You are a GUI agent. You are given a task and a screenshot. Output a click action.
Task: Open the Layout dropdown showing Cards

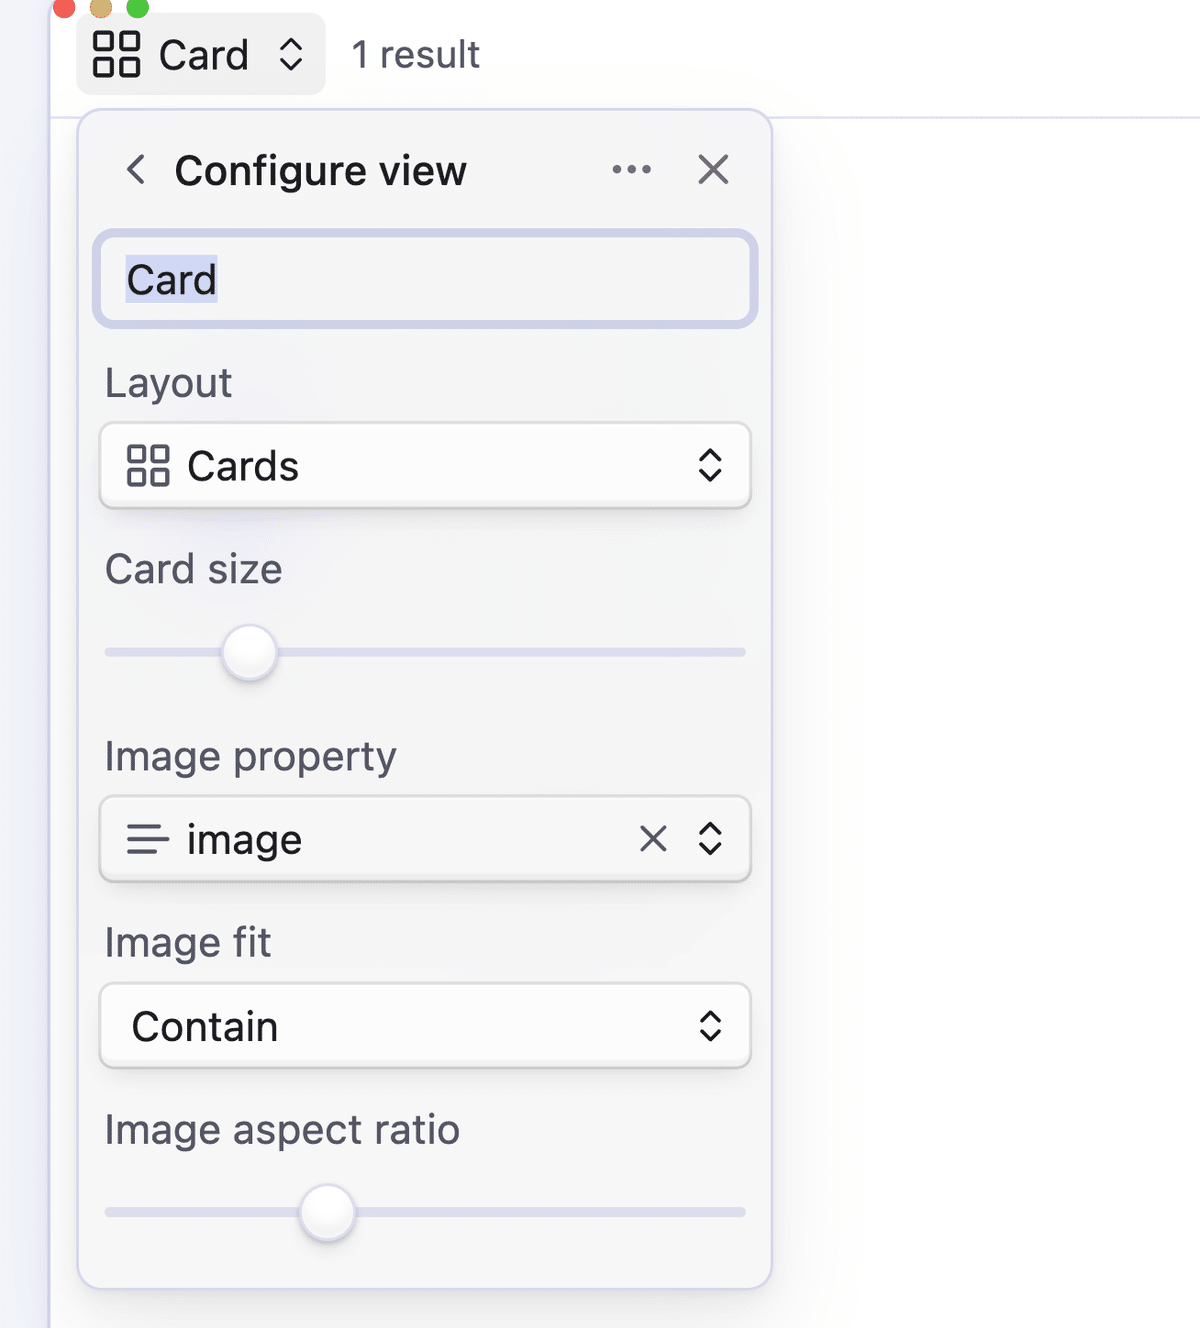(425, 466)
